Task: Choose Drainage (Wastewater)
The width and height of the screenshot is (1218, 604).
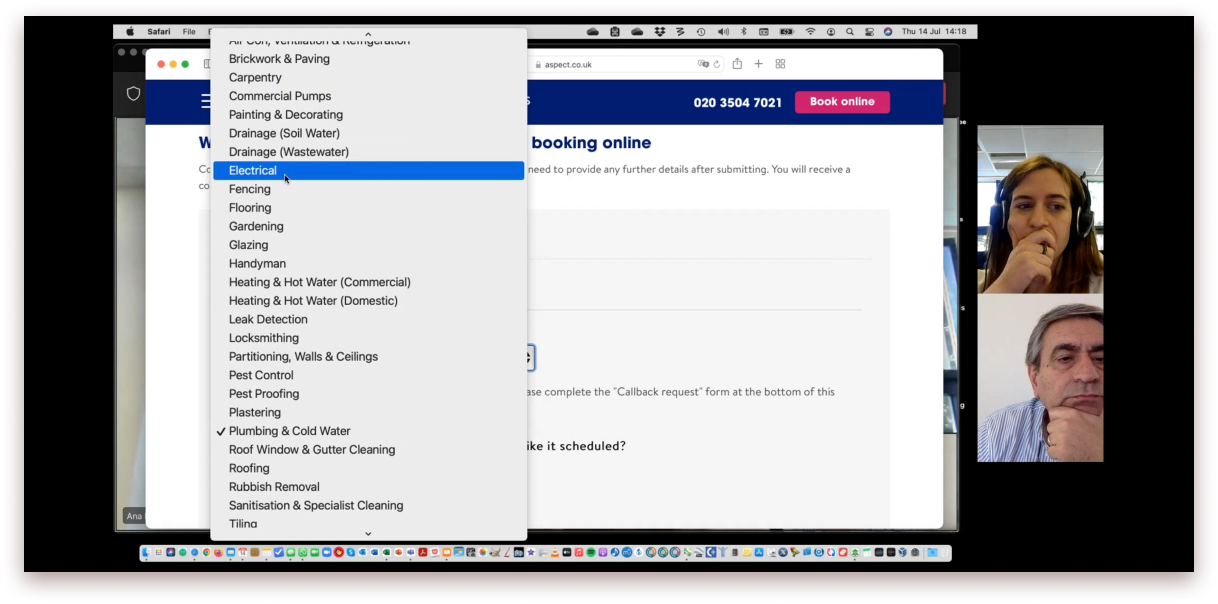Action: (x=369, y=152)
